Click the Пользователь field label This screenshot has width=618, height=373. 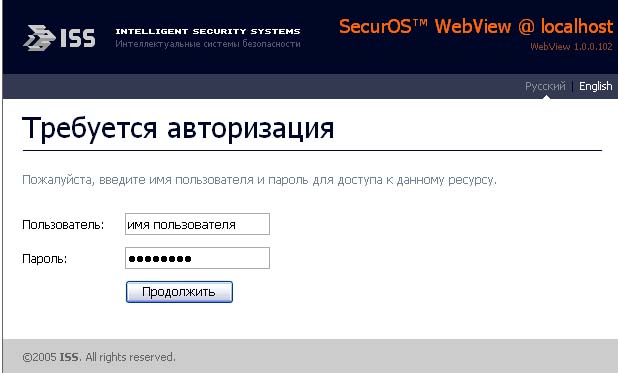tap(63, 225)
